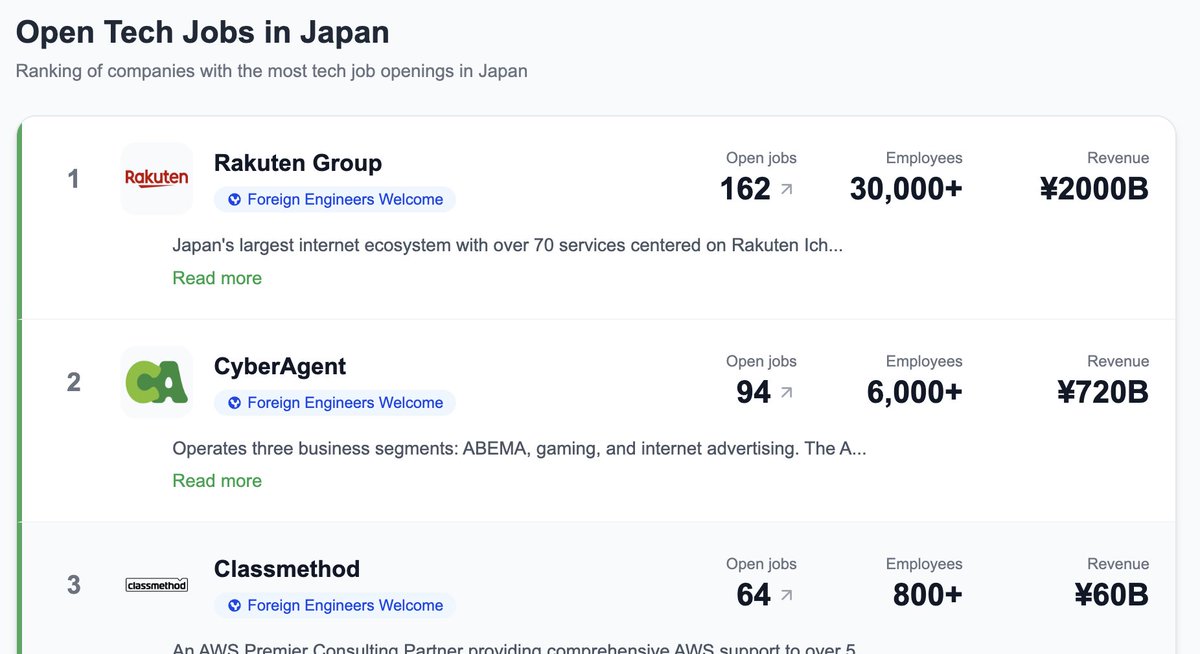The height and width of the screenshot is (654, 1200).
Task: Open the Classmethod logo thumbnail
Action: [x=157, y=584]
